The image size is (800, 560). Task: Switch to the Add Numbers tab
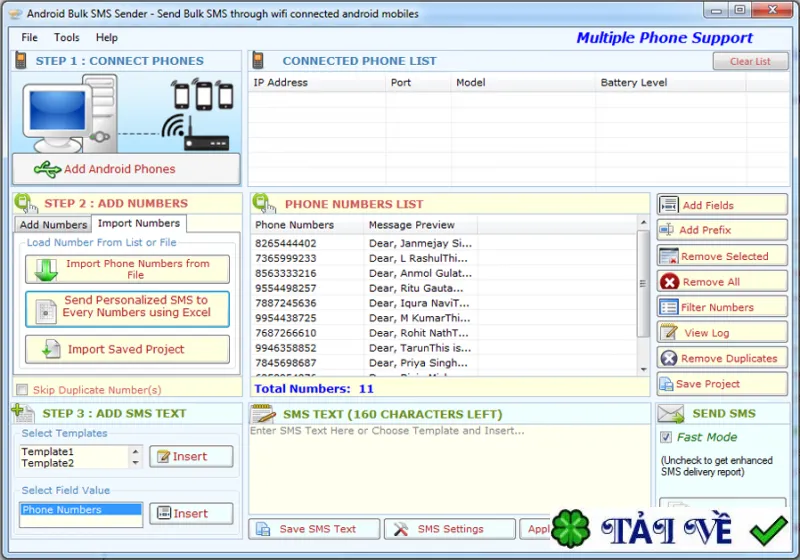point(53,224)
